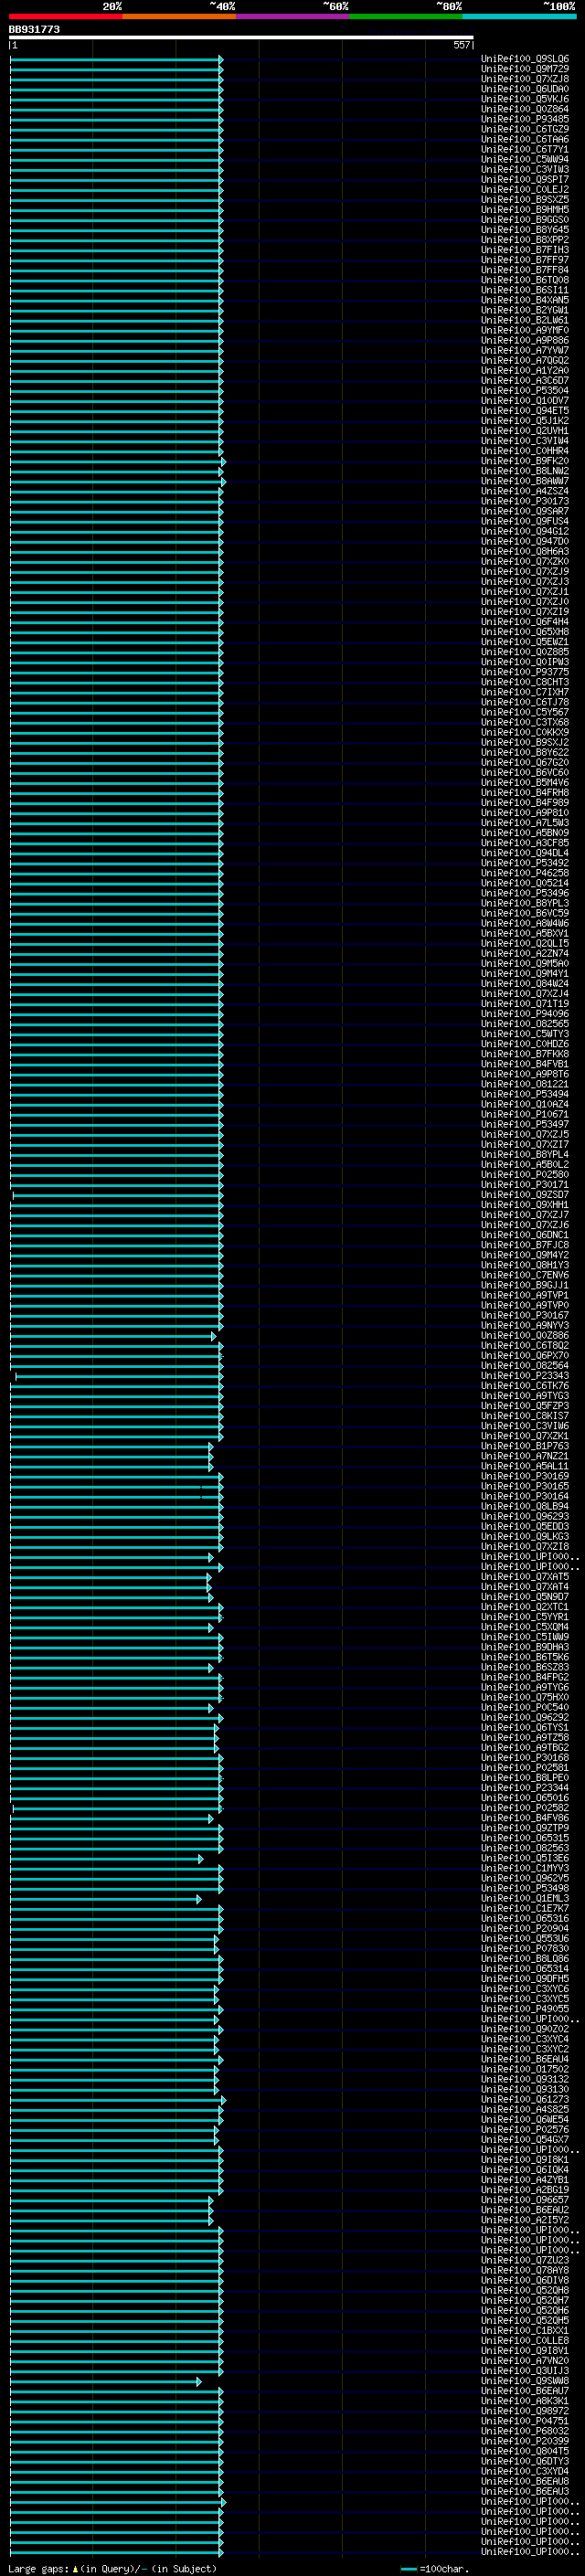585x2576 pixels.
Task: Select hit UniRef100_P30173
Action: (525, 501)
